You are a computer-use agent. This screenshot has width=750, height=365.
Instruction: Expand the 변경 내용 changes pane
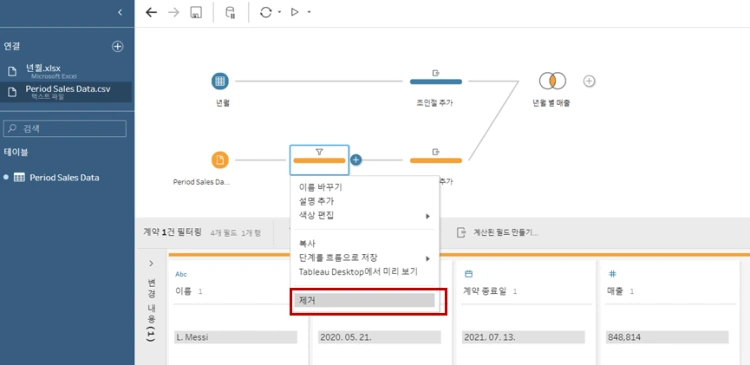(151, 264)
